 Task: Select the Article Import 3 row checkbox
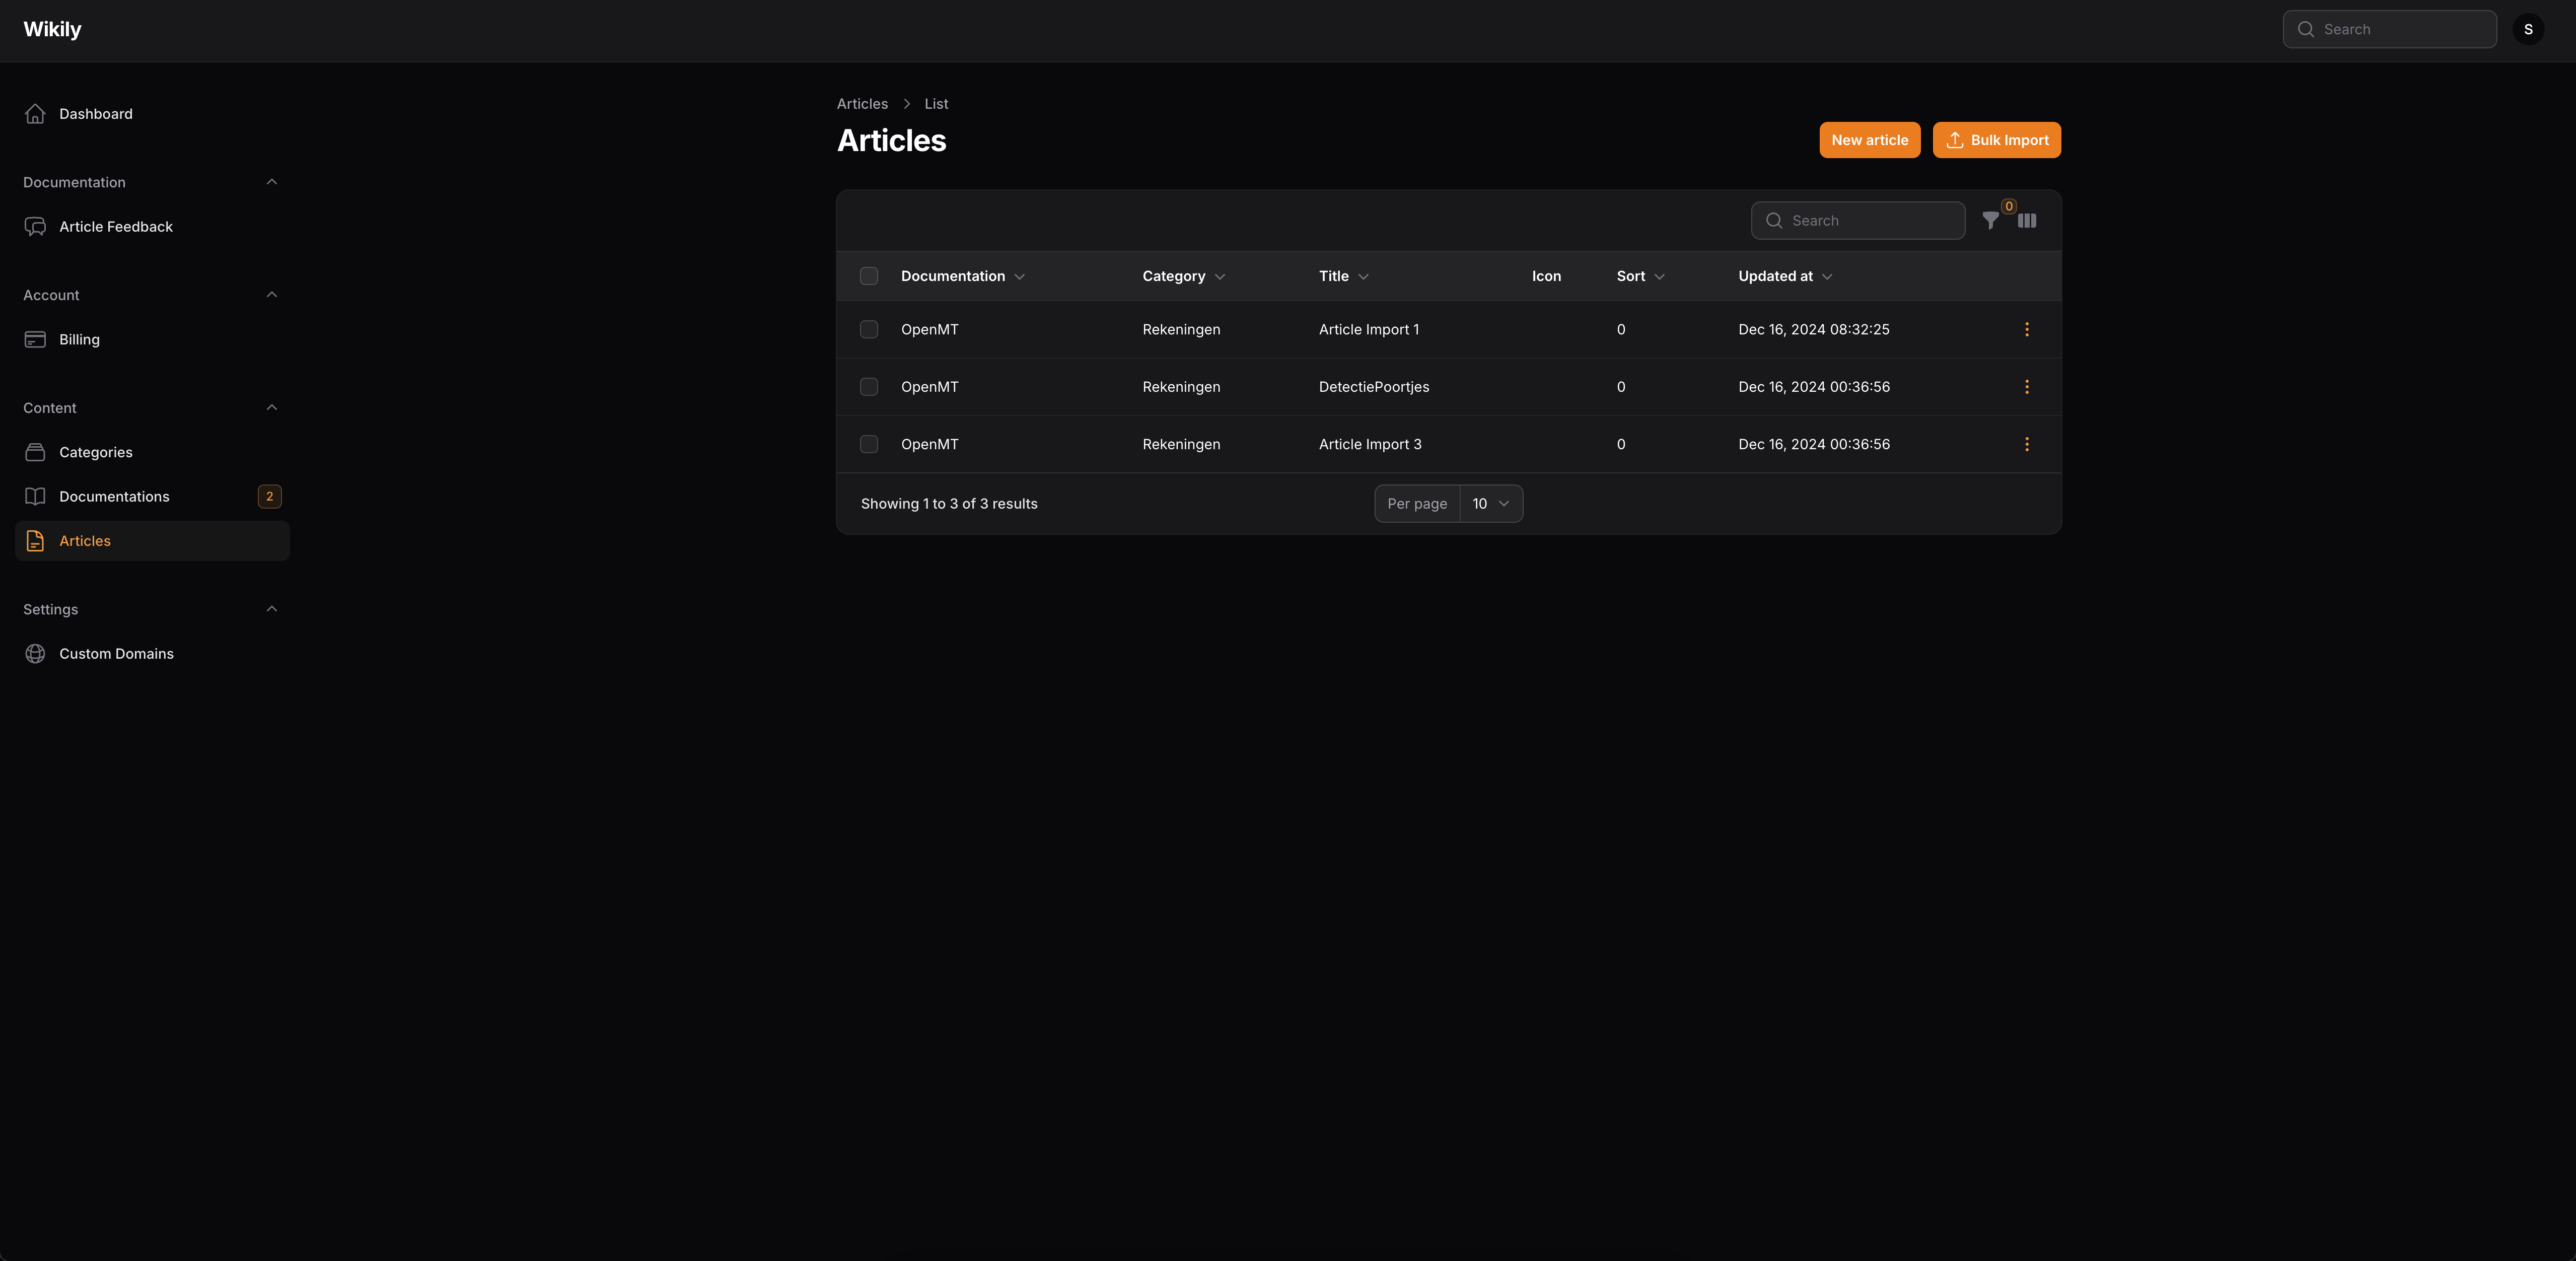click(869, 444)
